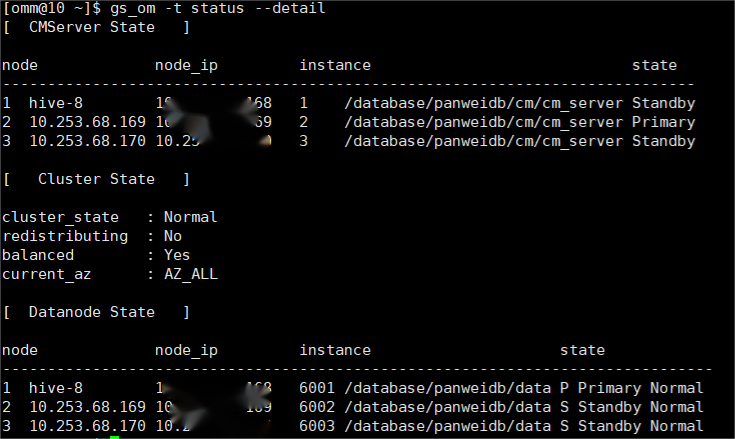
Task: Click the green terminal cursor block
Action: [x=115, y=437]
